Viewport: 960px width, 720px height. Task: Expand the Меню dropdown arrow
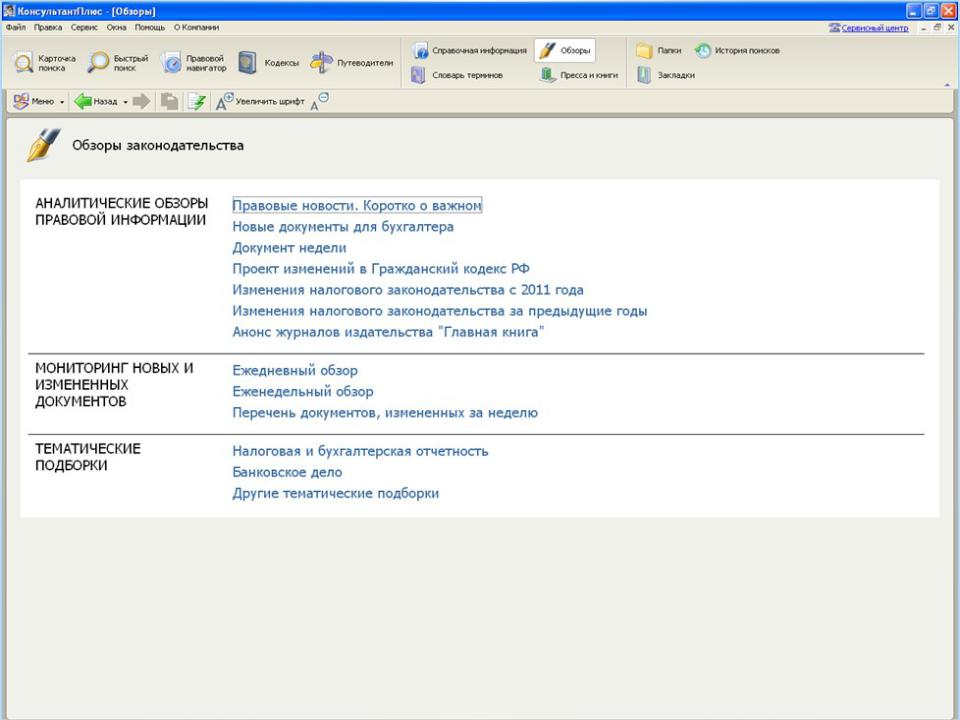click(x=62, y=102)
